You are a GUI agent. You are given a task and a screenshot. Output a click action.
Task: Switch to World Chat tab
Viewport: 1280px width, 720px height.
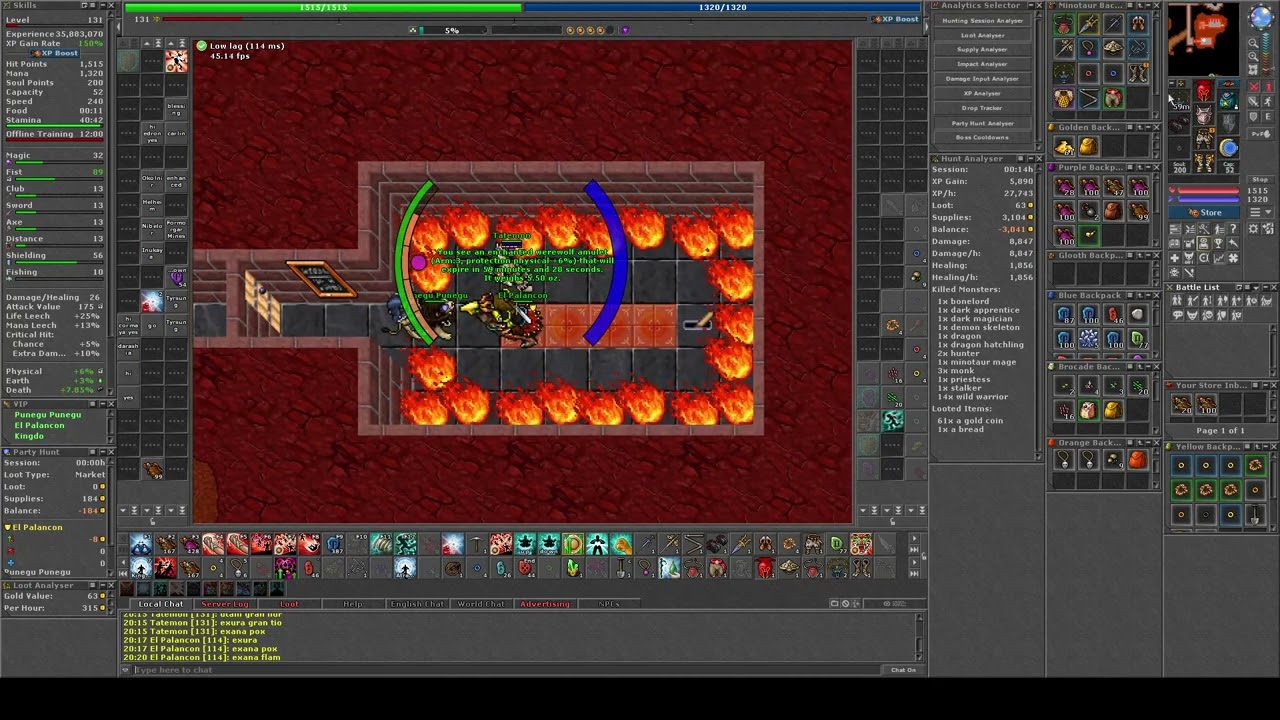pos(481,604)
